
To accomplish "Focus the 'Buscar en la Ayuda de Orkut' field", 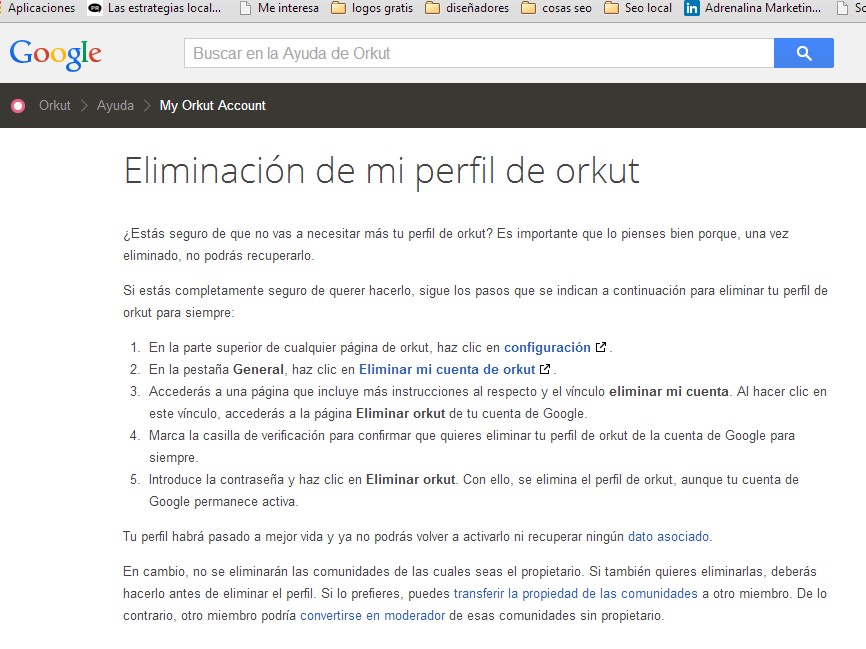I will pyautogui.click(x=479, y=53).
